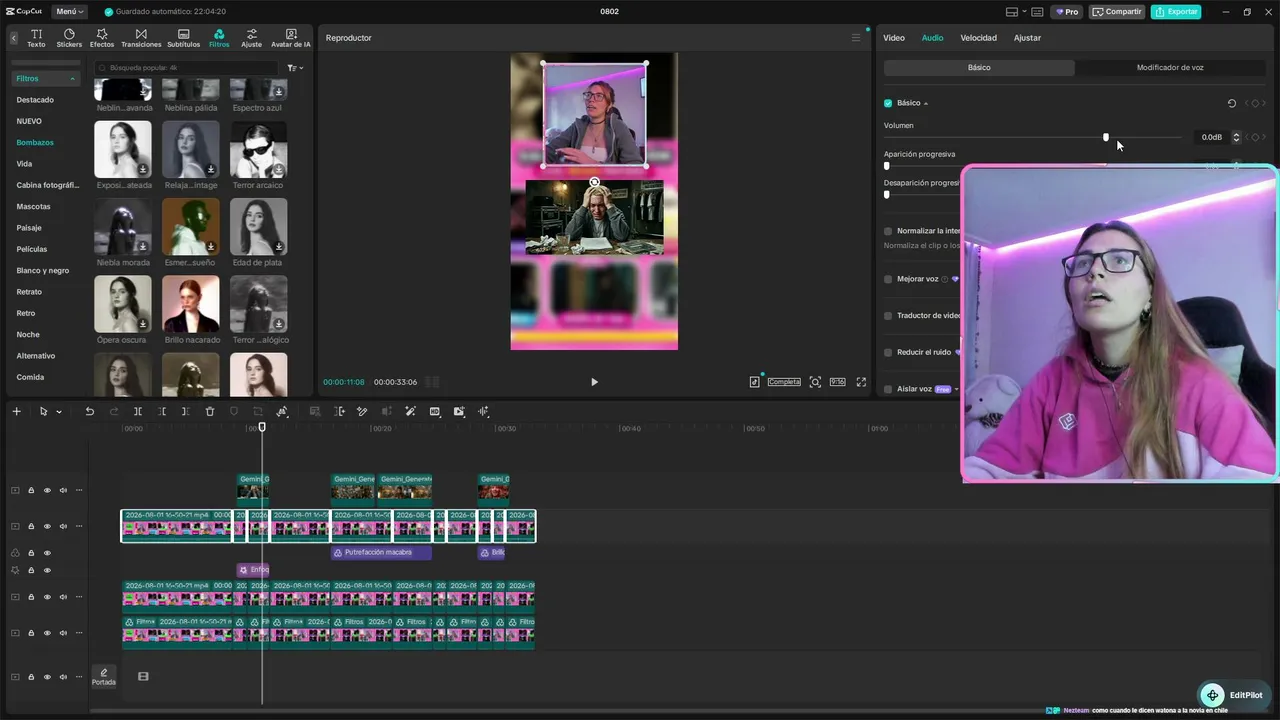The height and width of the screenshot is (720, 1280).
Task: Open the Efectos panel
Action: pyautogui.click(x=102, y=38)
